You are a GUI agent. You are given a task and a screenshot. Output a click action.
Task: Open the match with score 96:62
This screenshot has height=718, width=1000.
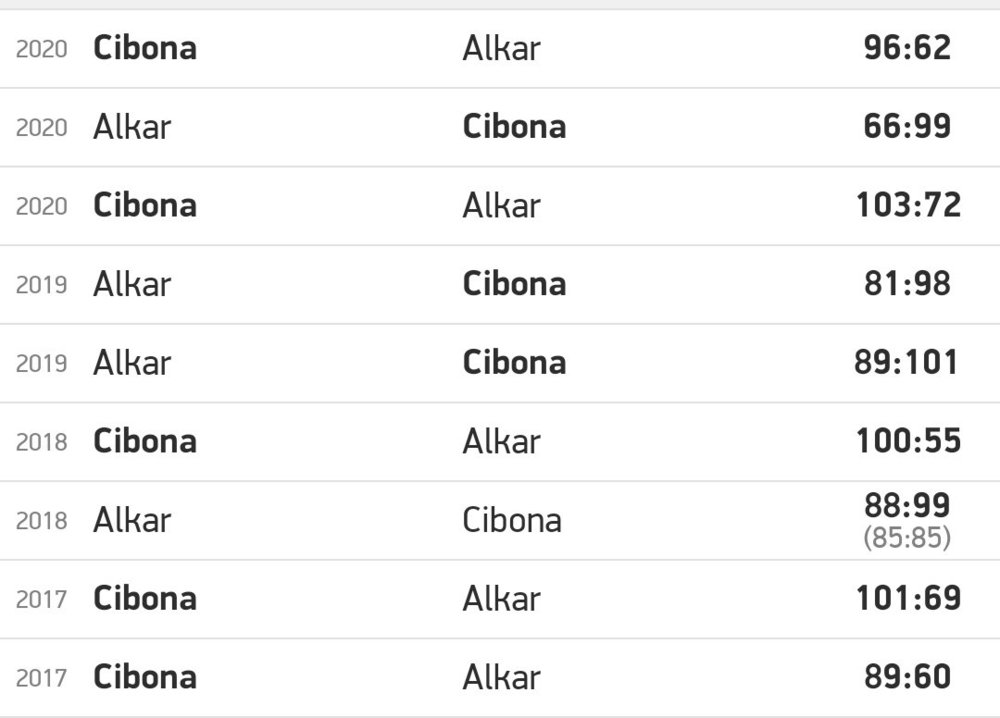(x=907, y=48)
